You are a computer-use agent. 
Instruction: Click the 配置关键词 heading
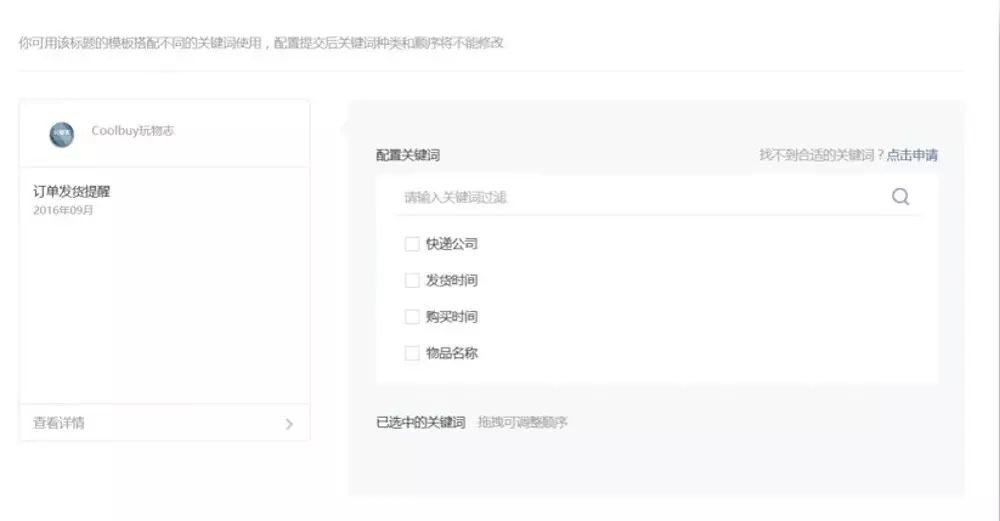coord(408,155)
